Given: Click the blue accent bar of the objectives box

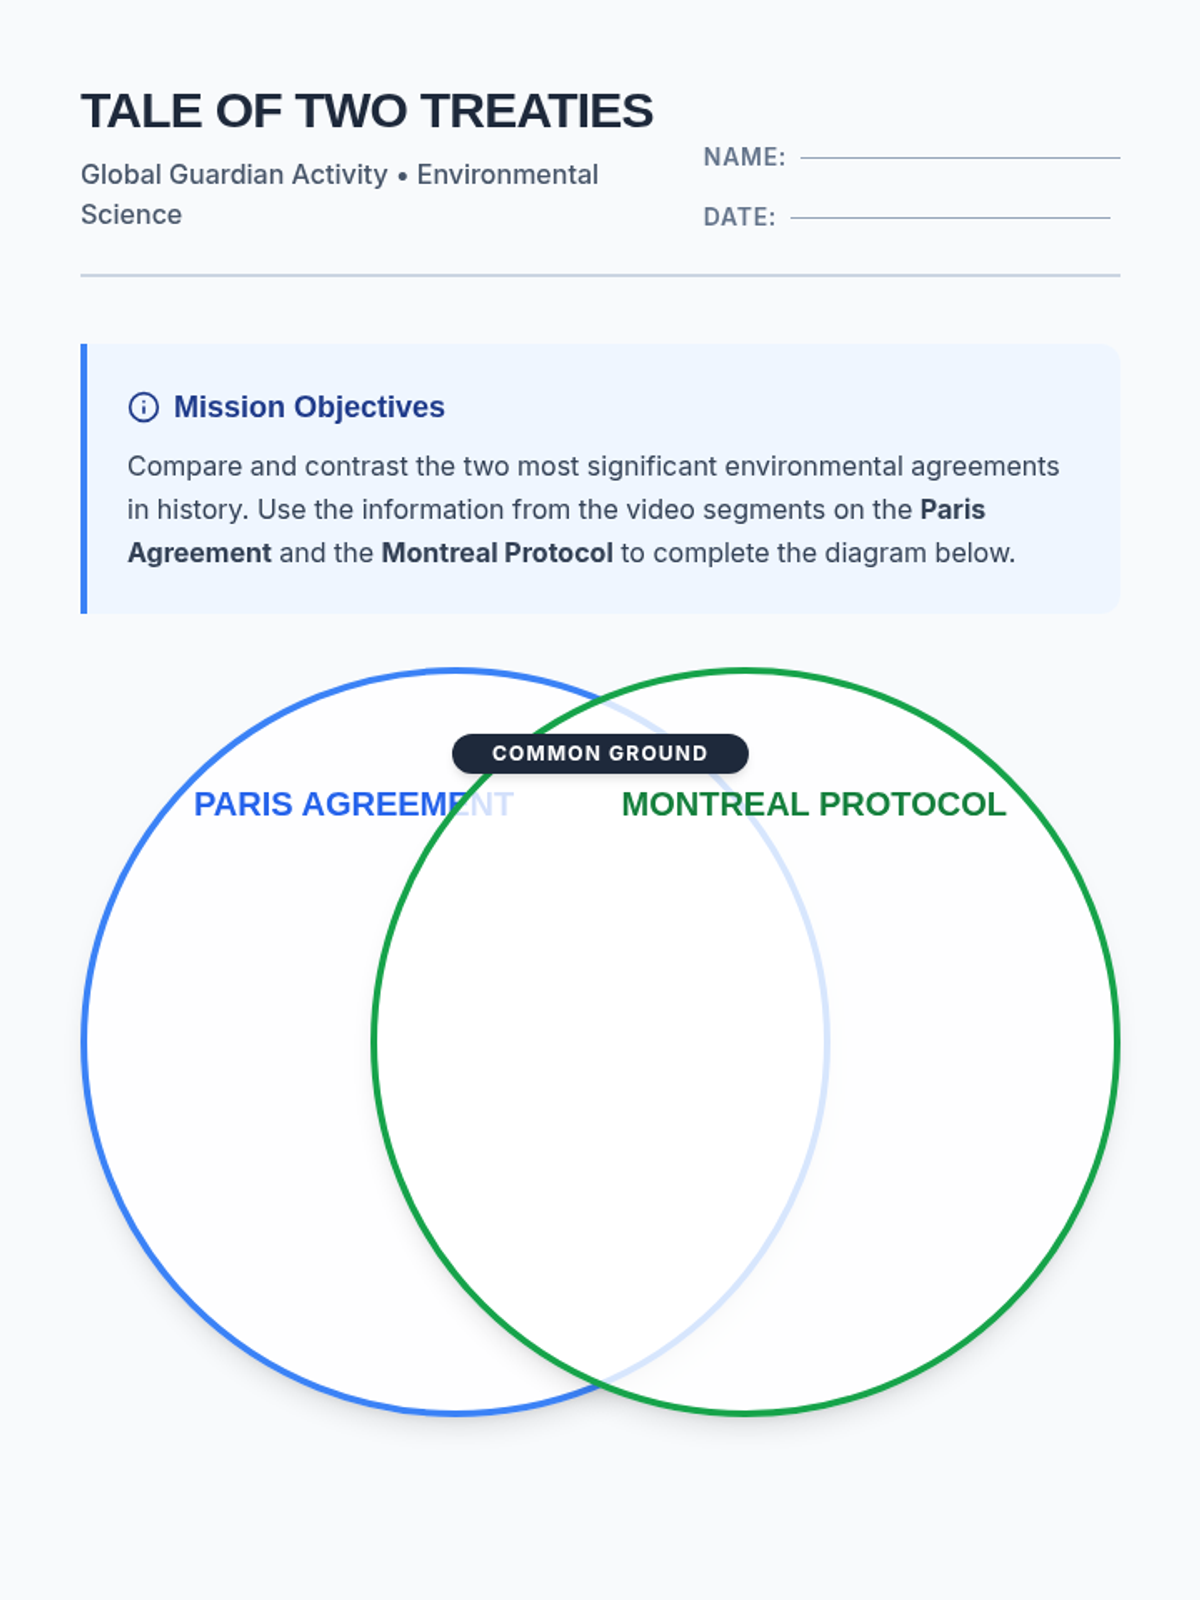Looking at the screenshot, I should tap(84, 478).
